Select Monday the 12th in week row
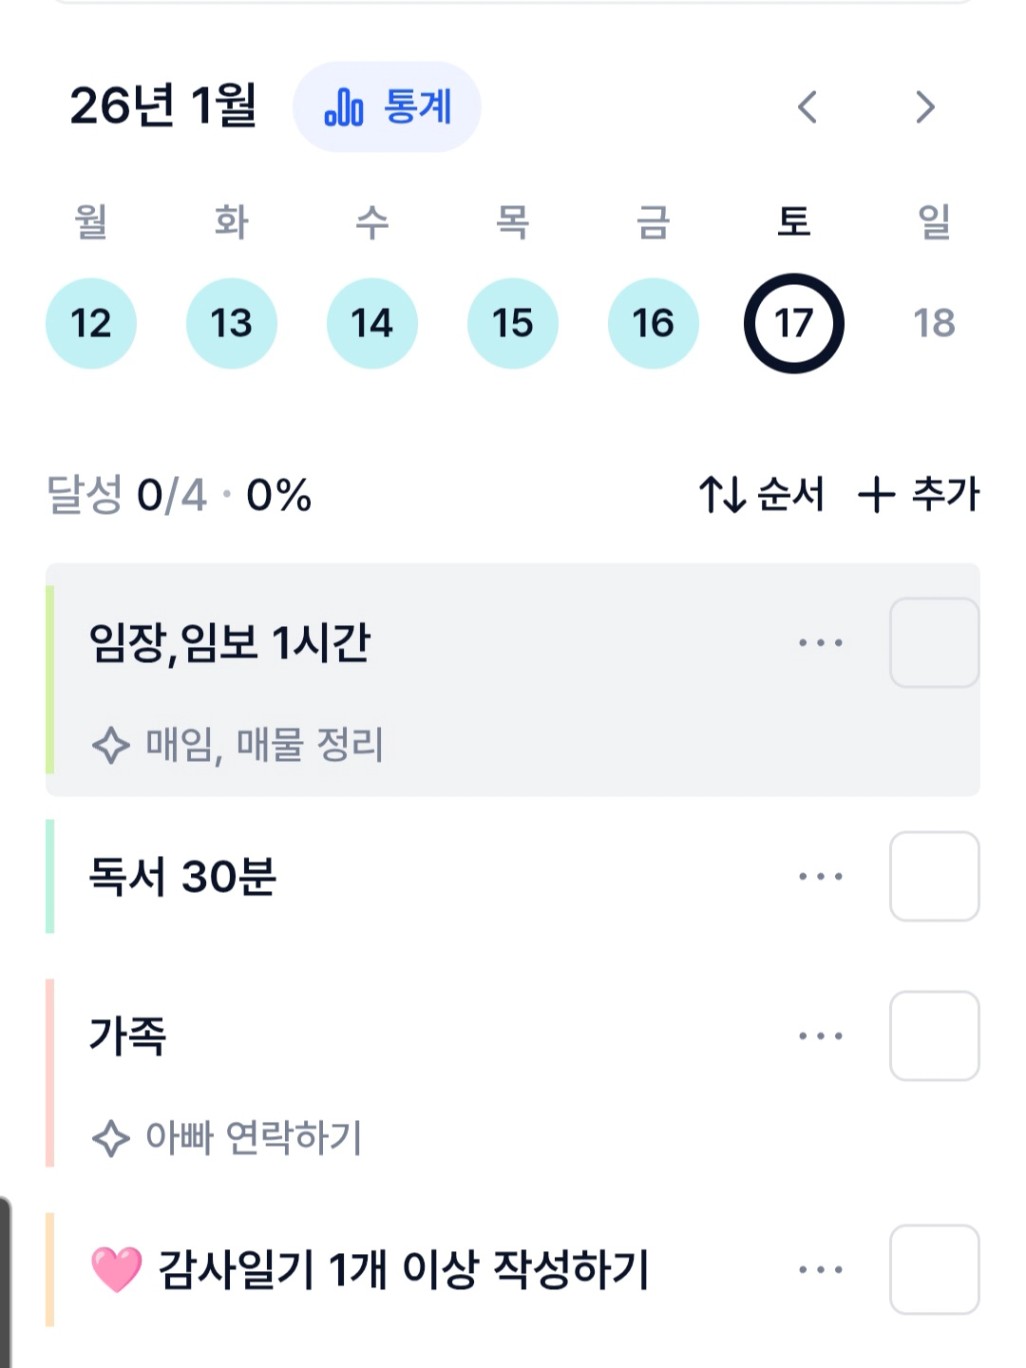The height and width of the screenshot is (1368, 1026). 91,324
